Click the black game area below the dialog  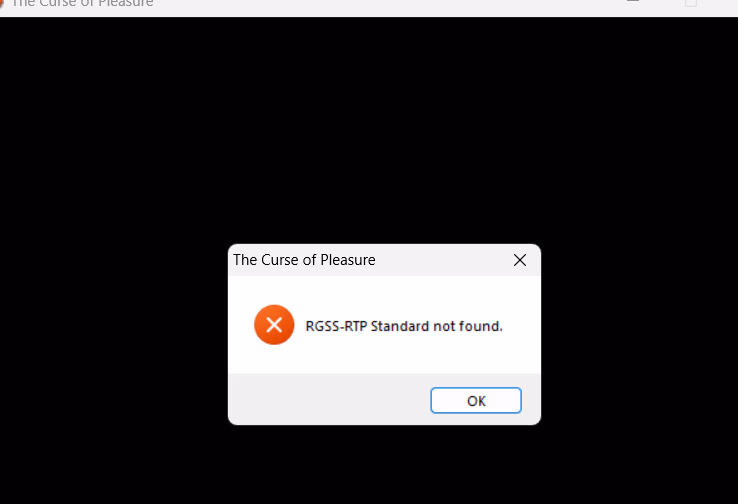click(x=369, y=465)
